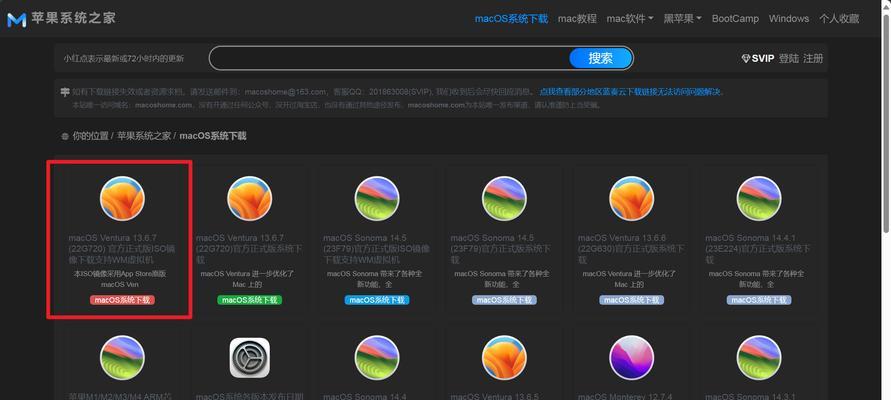The image size is (891, 400).
Task: Click macOS Sonoma 14.4 card icon
Action: pyautogui.click(x=377, y=358)
